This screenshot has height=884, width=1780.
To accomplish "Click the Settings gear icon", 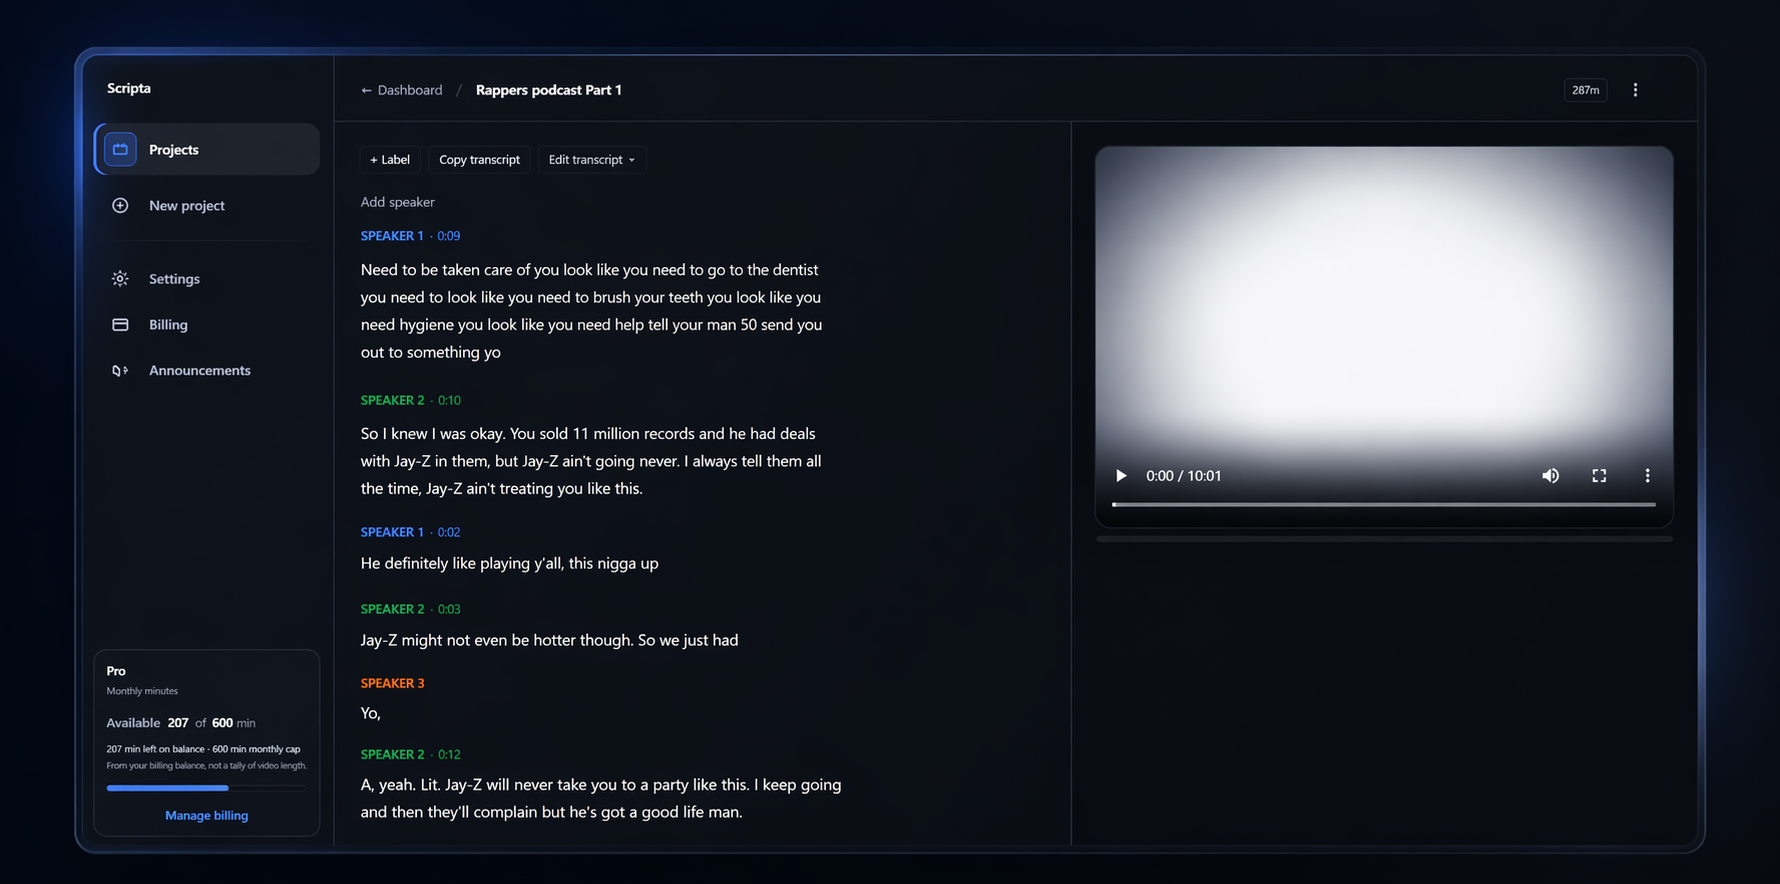I will tap(120, 279).
